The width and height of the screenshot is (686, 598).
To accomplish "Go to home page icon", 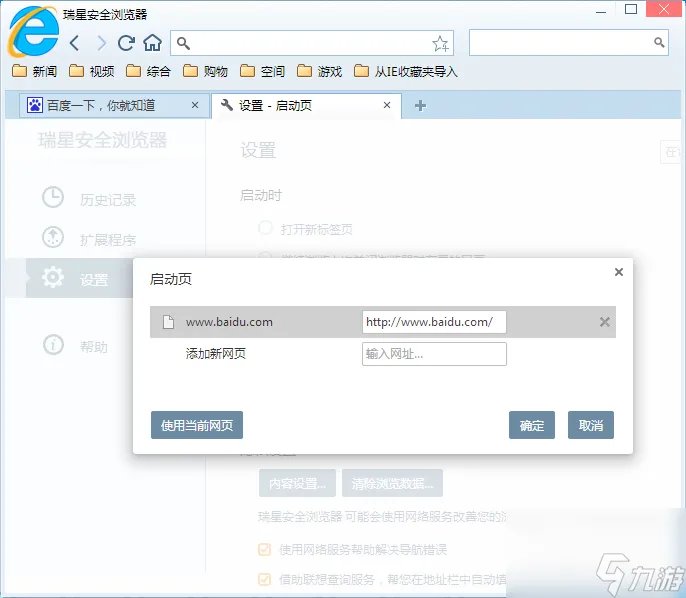I will 152,43.
